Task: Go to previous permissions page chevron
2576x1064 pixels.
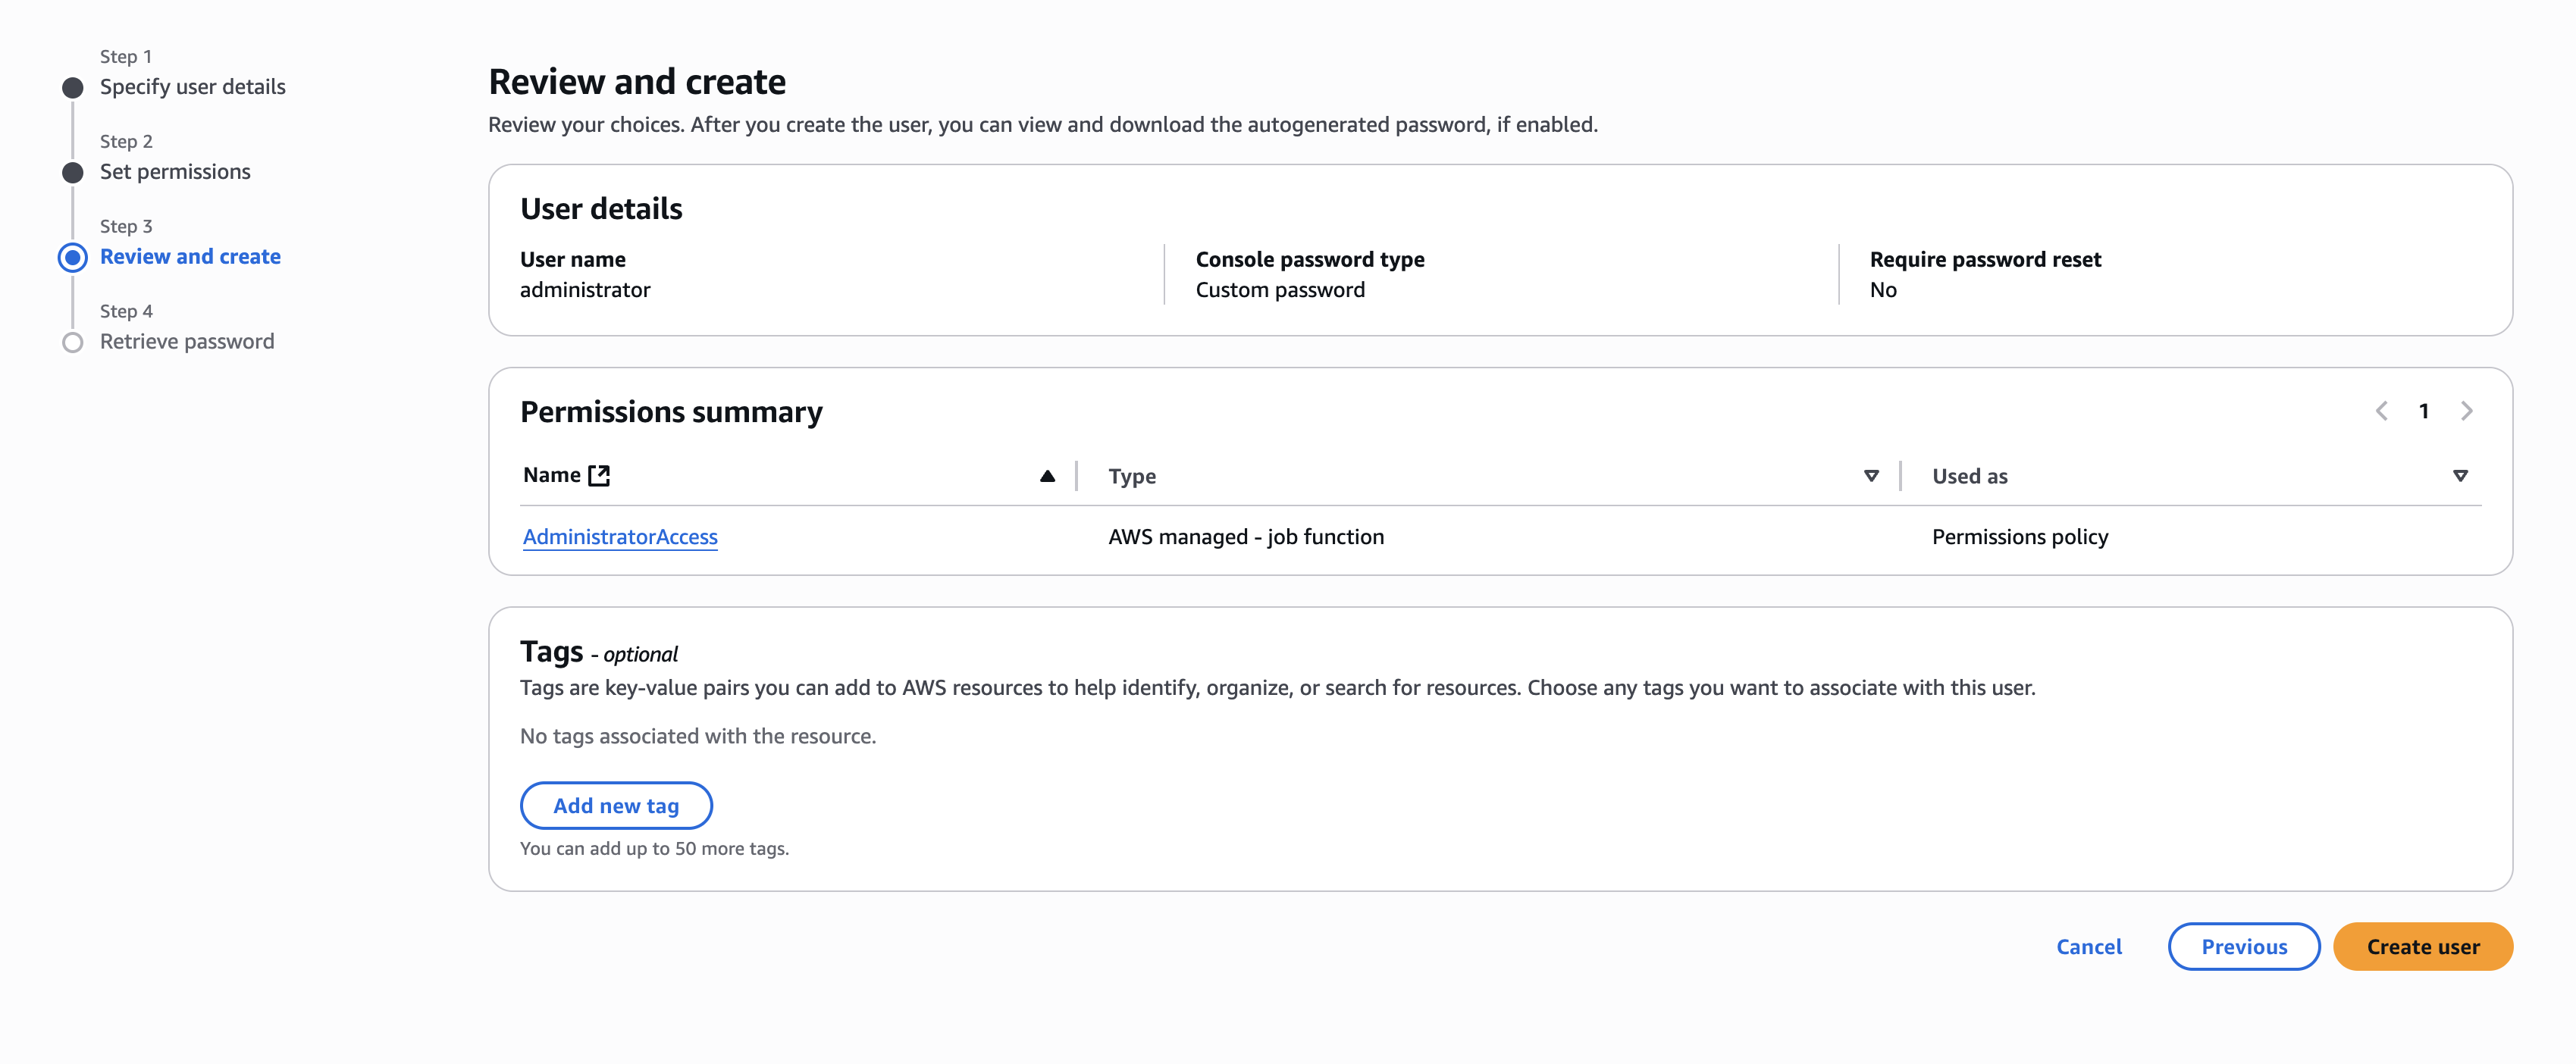Action: tap(2382, 411)
